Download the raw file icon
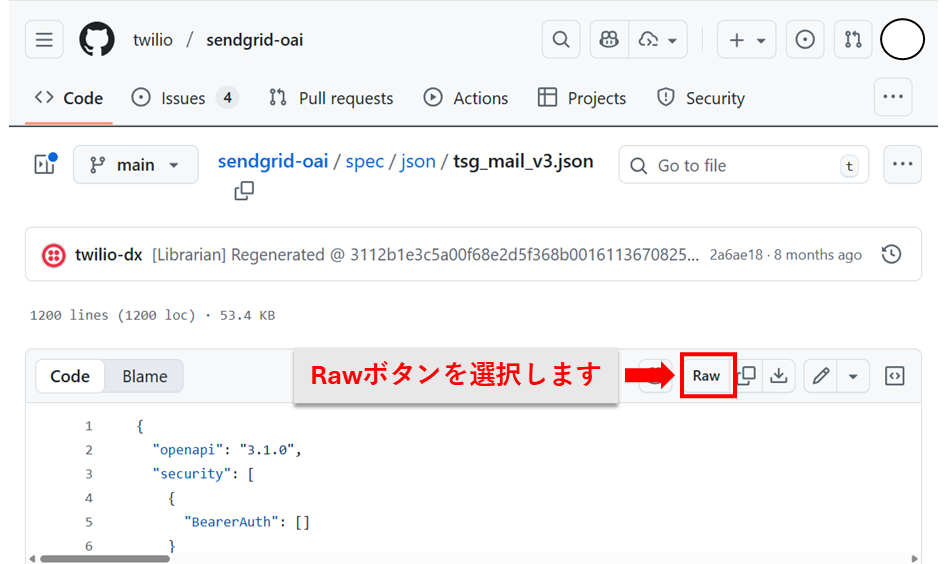The height and width of the screenshot is (564, 947). pos(779,376)
